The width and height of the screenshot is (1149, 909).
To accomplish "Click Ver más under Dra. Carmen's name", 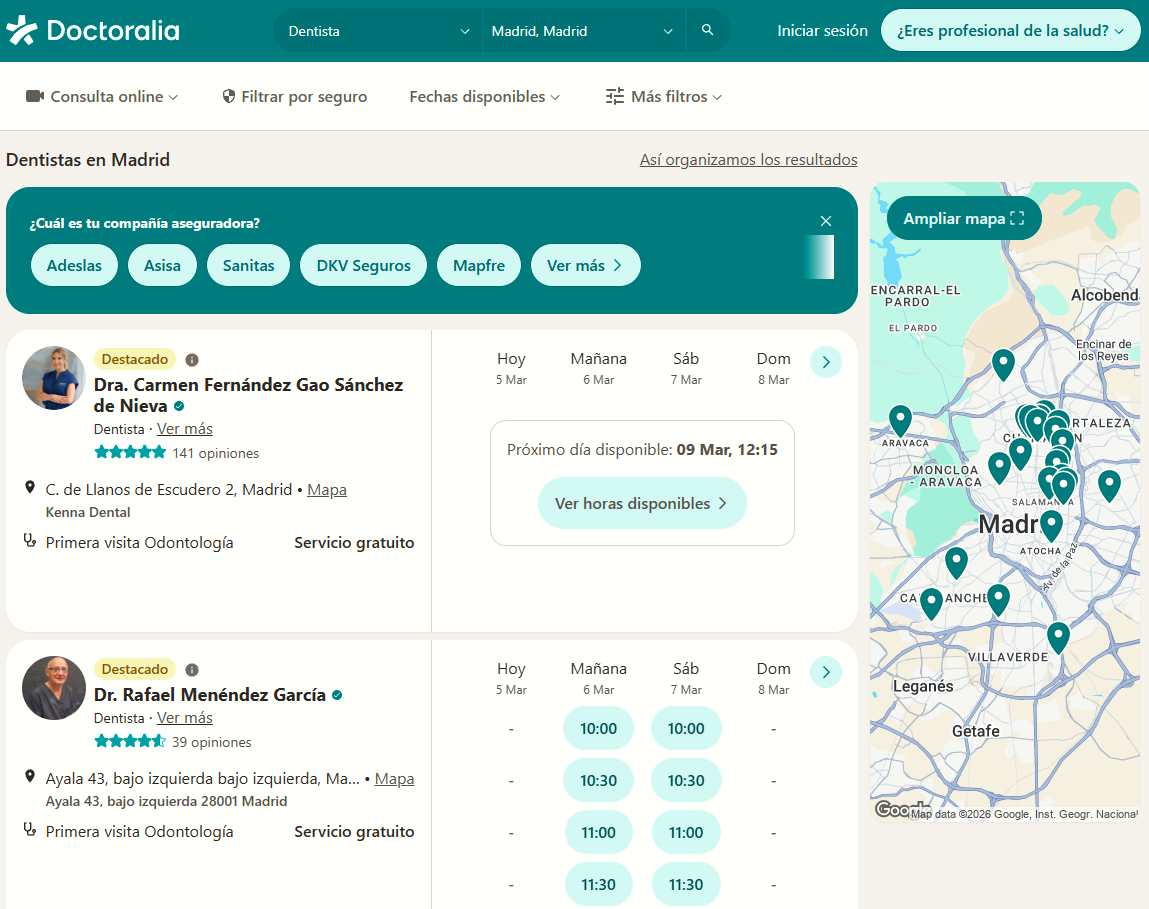I will click(184, 428).
